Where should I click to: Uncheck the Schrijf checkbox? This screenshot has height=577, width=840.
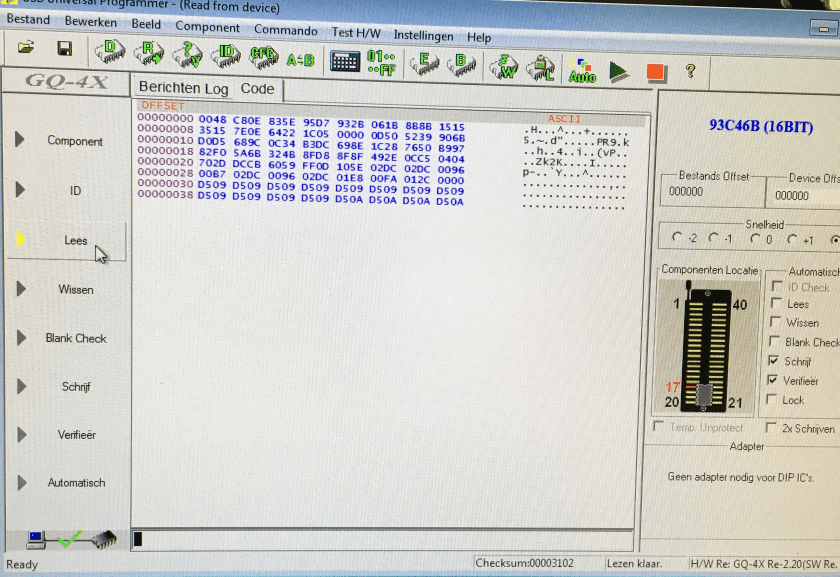774,361
